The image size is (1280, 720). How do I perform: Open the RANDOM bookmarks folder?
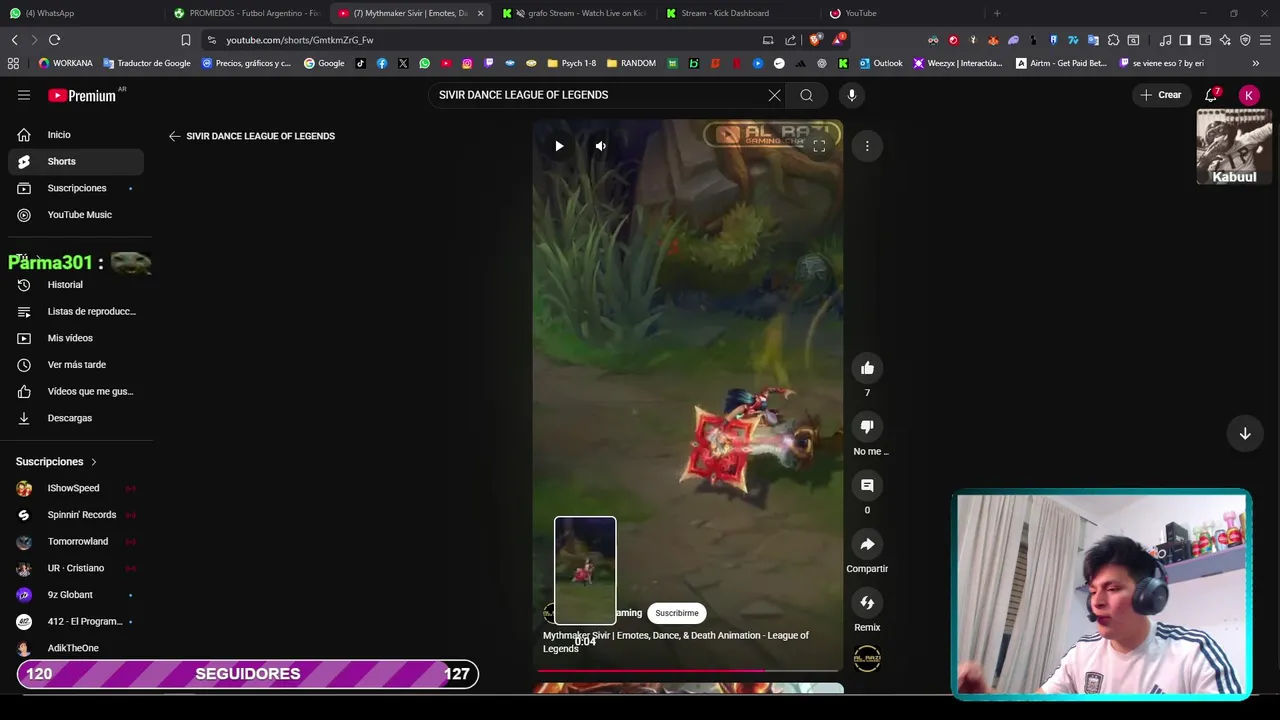click(631, 63)
